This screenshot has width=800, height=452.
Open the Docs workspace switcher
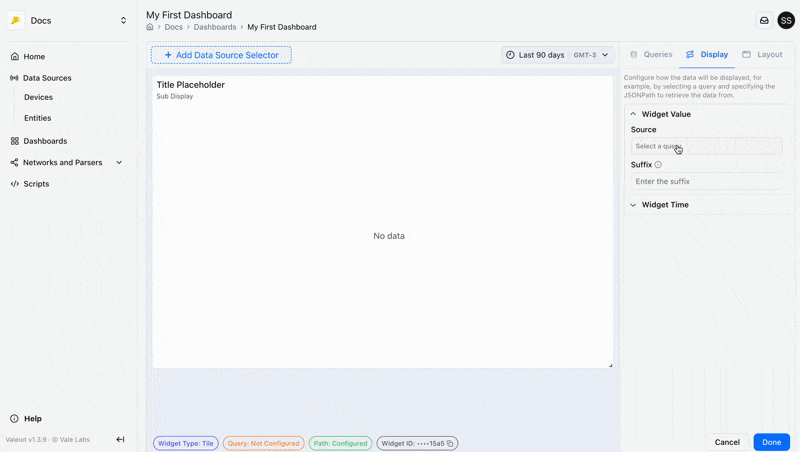tap(68, 20)
